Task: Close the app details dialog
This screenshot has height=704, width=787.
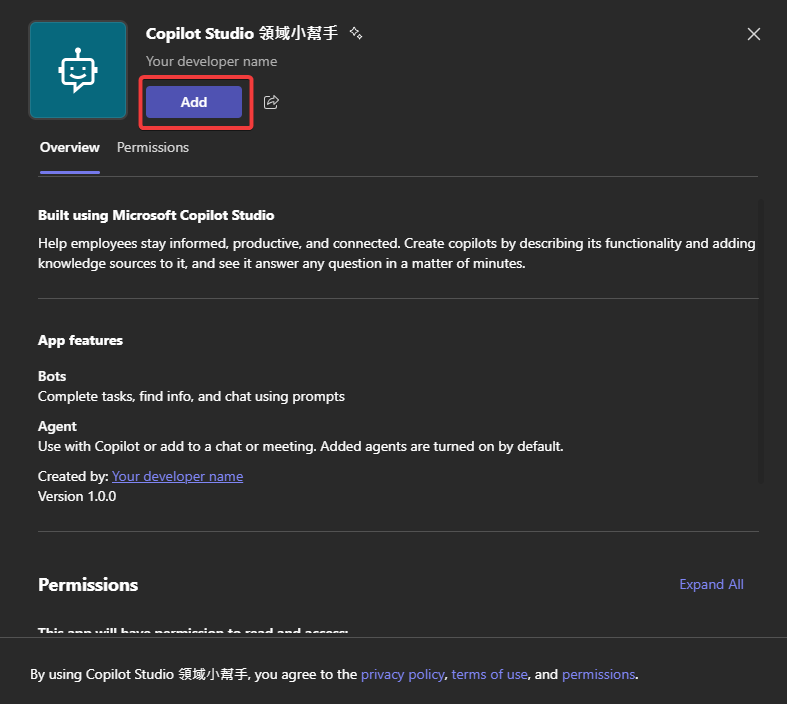Action: (x=753, y=34)
